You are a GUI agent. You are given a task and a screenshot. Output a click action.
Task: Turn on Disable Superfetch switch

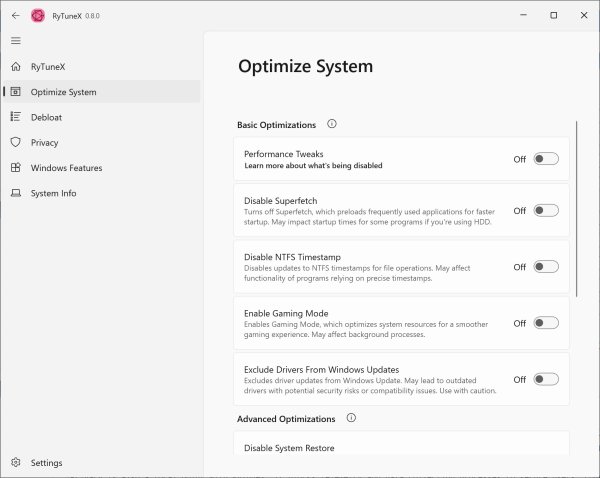(x=546, y=211)
